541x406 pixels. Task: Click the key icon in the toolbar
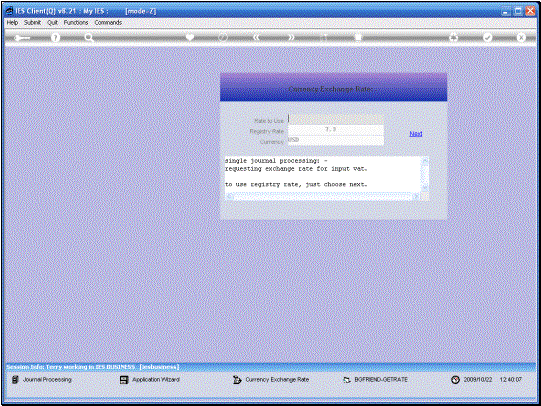pos(22,38)
